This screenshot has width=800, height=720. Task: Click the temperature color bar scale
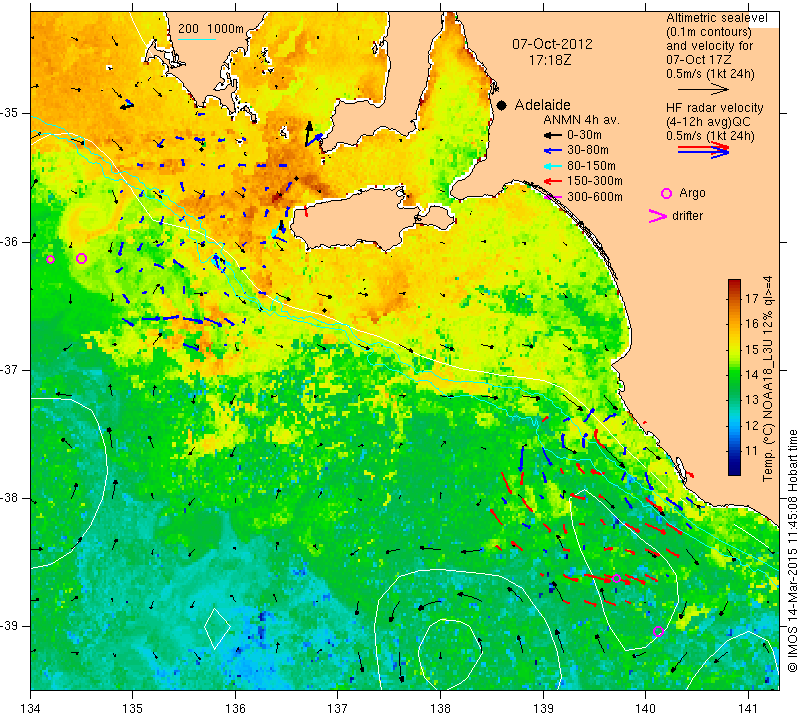pyautogui.click(x=734, y=377)
